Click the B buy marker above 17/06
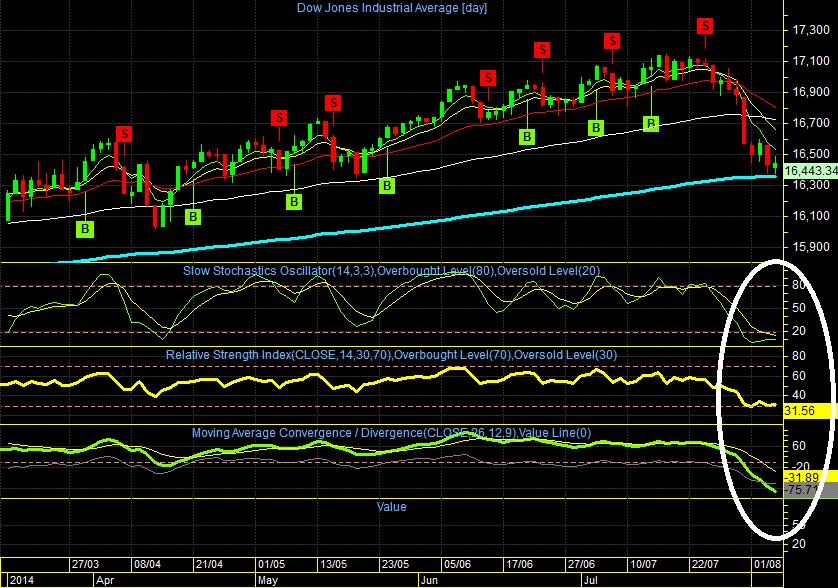The height and width of the screenshot is (588, 838). [x=527, y=137]
